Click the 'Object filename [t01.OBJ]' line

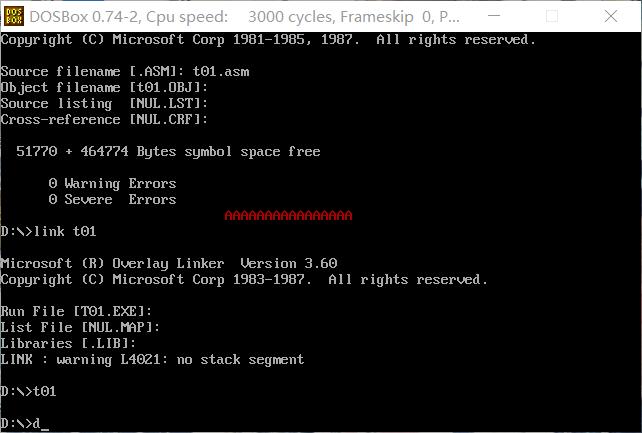pyautogui.click(x=104, y=88)
